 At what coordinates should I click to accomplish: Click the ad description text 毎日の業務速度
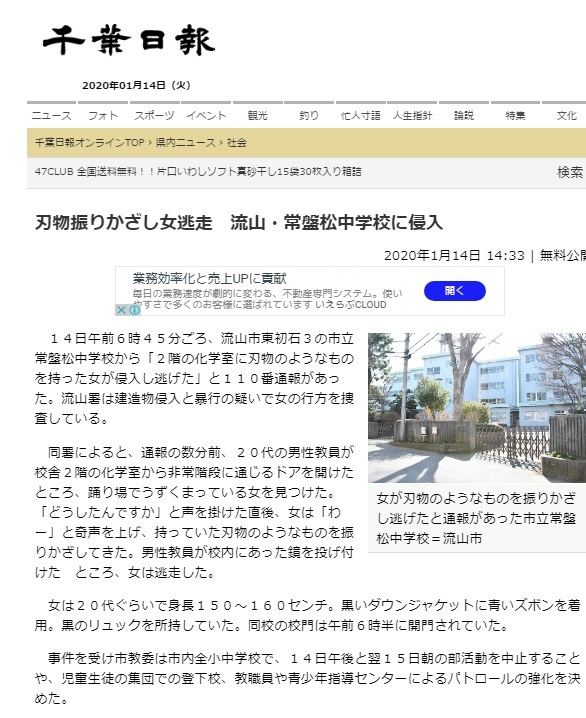268,299
